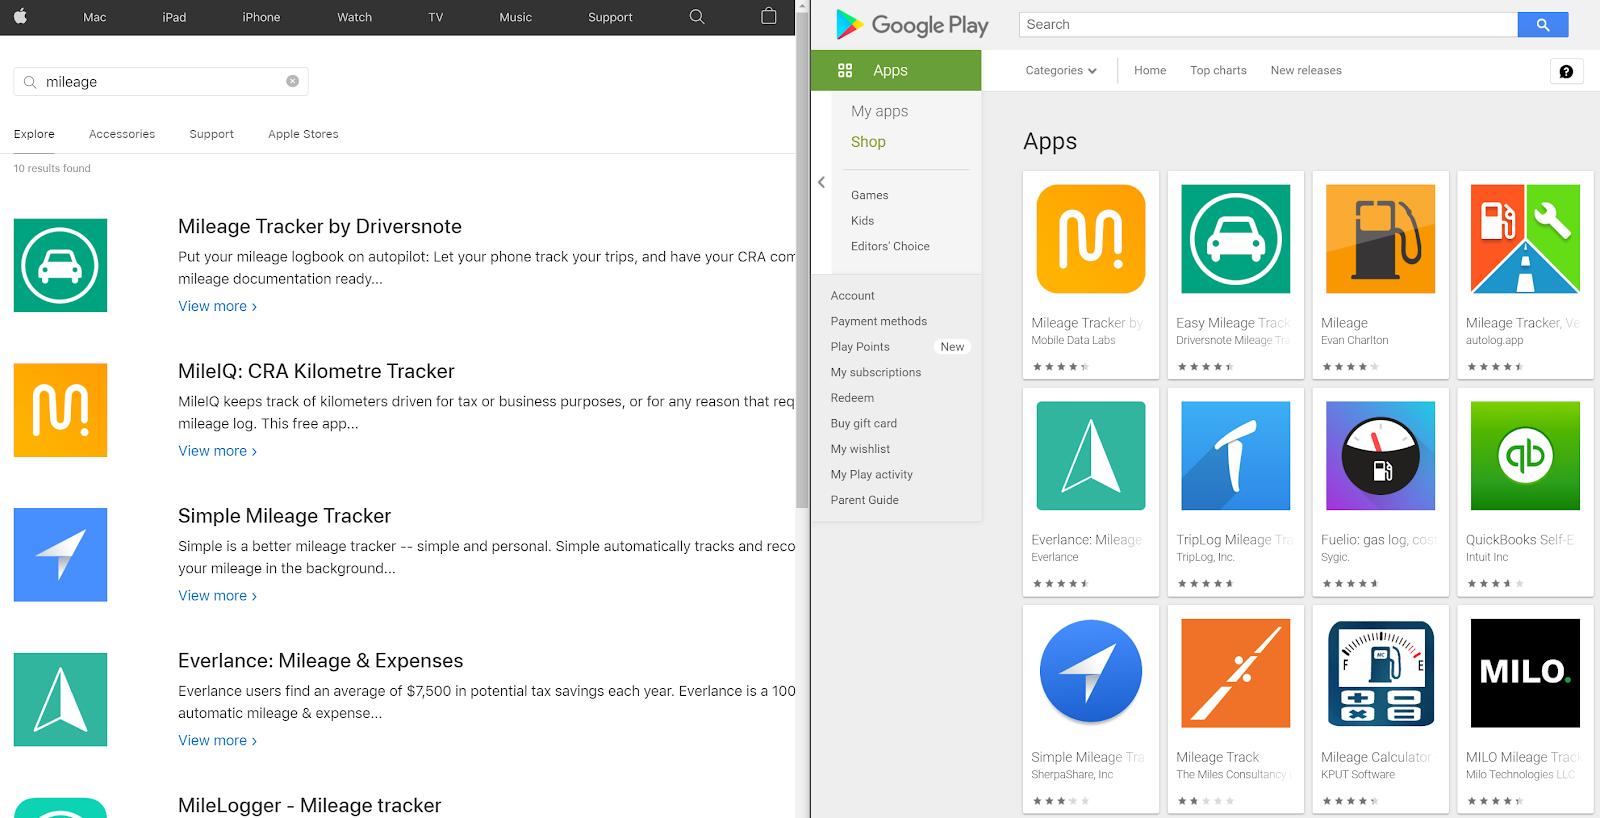Open the Mileage Tracker by Mobile Data Labs app icon

click(x=1091, y=239)
